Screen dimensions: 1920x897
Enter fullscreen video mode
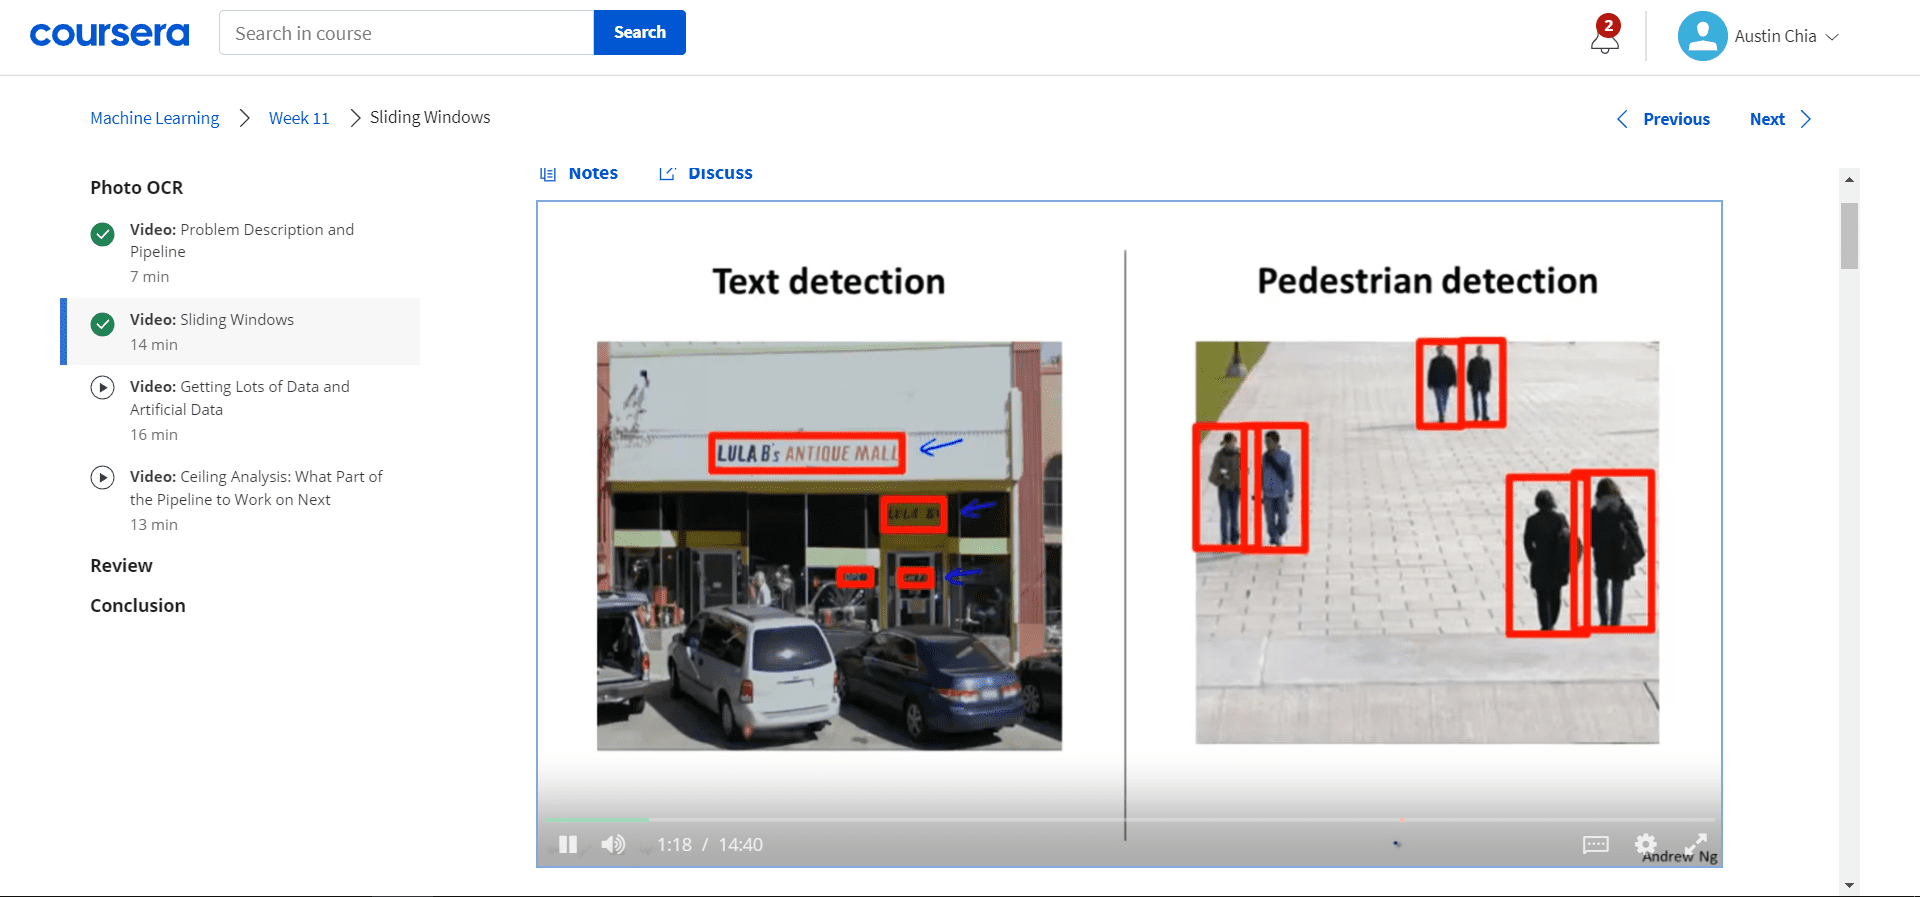pyautogui.click(x=1695, y=844)
